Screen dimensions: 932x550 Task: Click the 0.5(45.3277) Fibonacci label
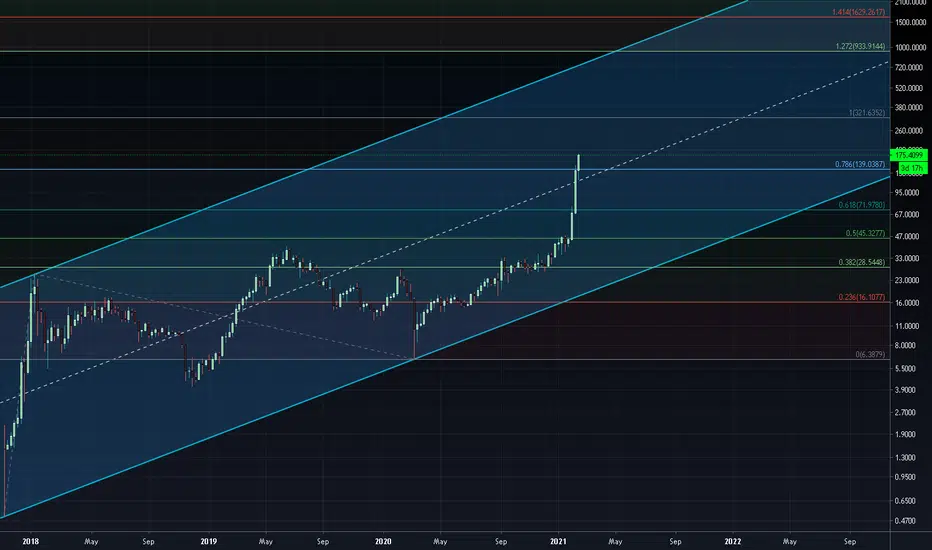click(865, 234)
